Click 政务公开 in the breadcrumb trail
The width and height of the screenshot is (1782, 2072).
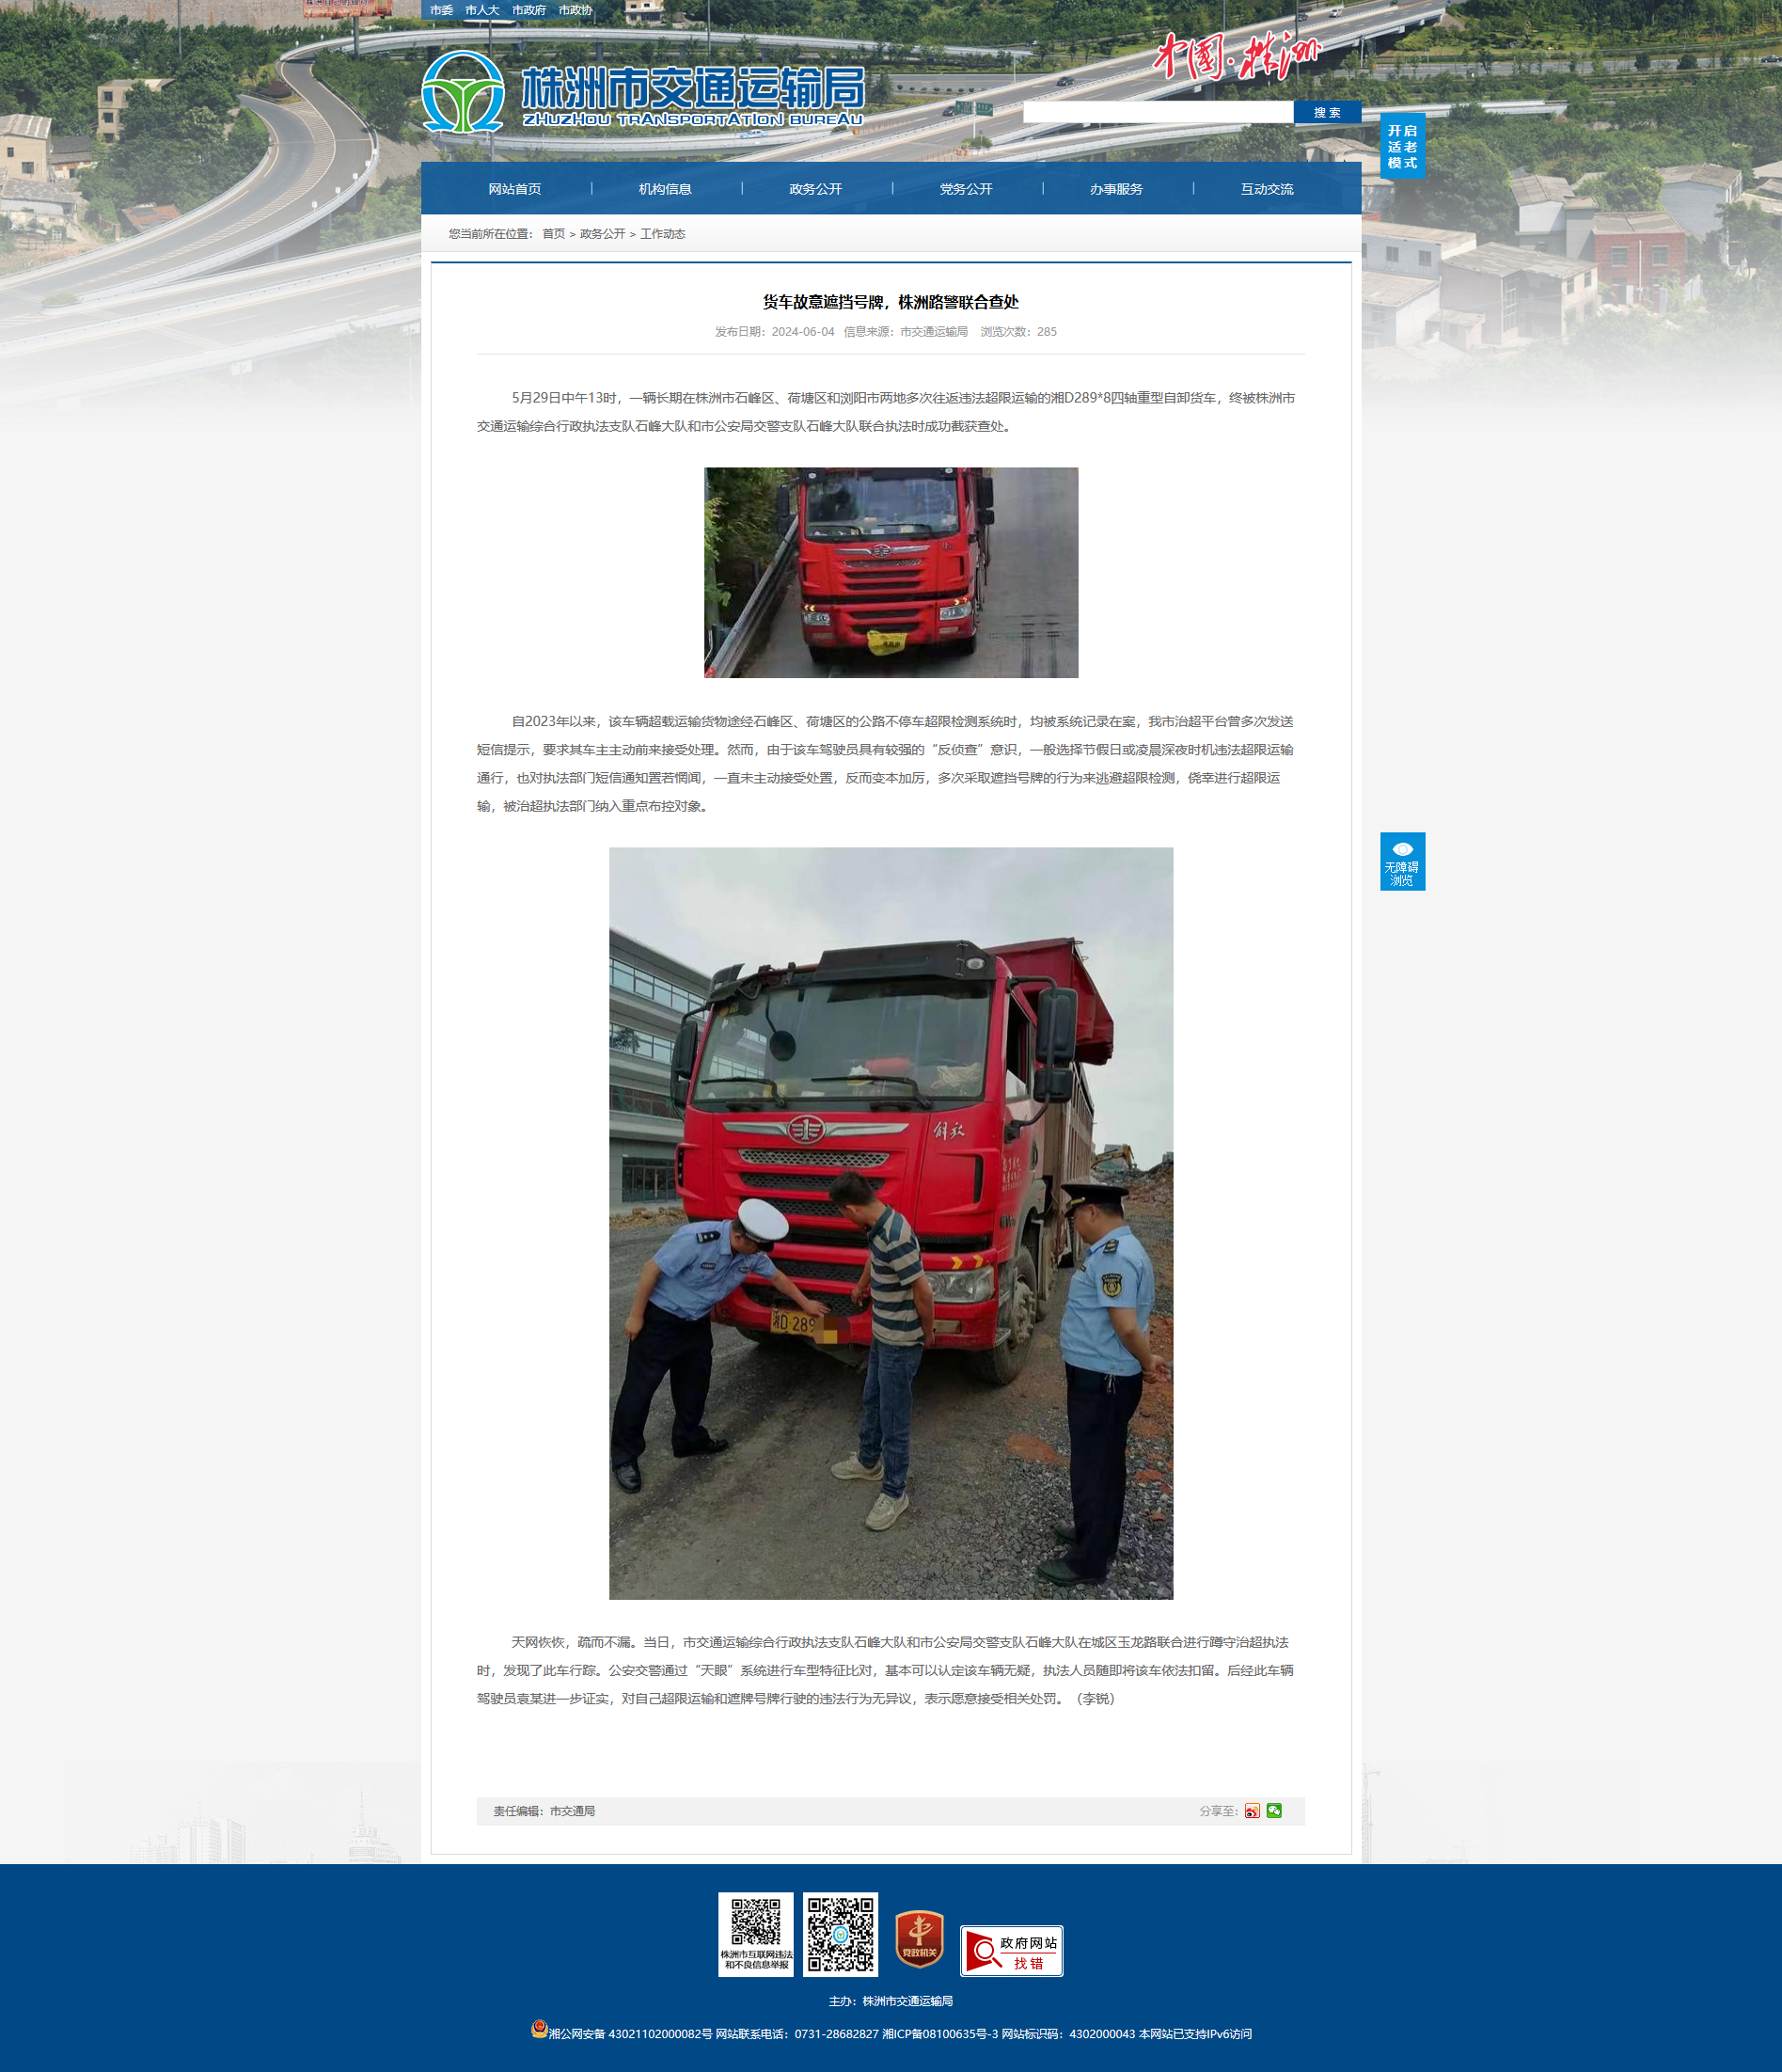[602, 234]
